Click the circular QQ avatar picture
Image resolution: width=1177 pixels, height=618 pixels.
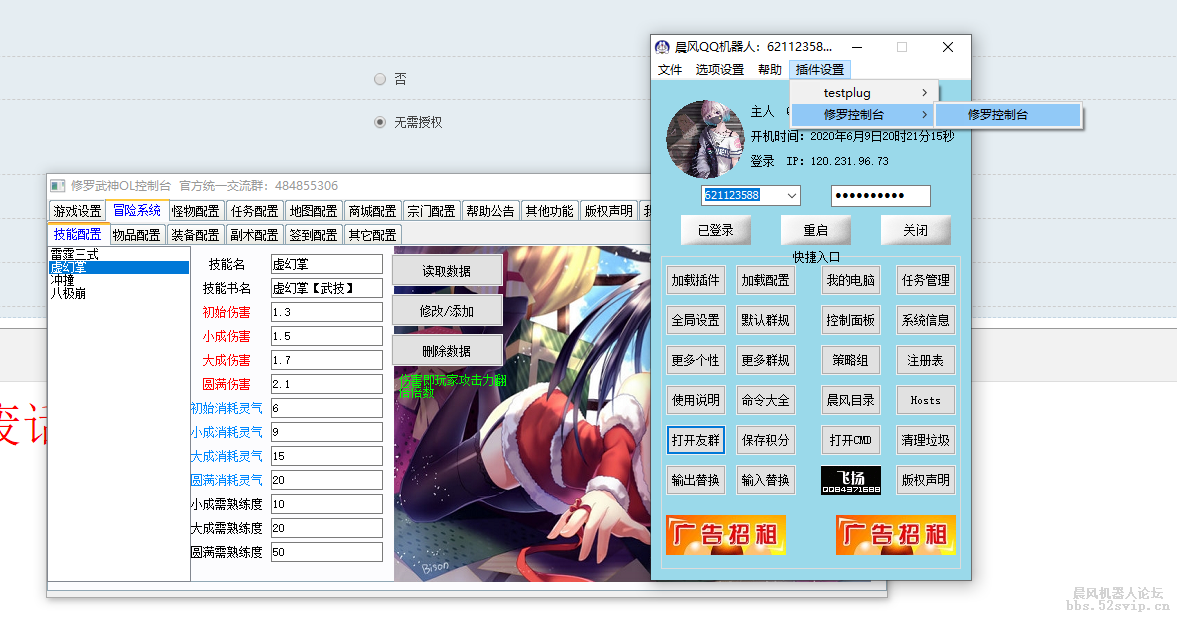(x=705, y=139)
